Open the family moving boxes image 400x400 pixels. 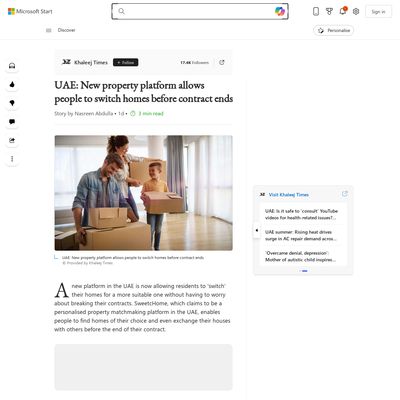click(x=144, y=193)
